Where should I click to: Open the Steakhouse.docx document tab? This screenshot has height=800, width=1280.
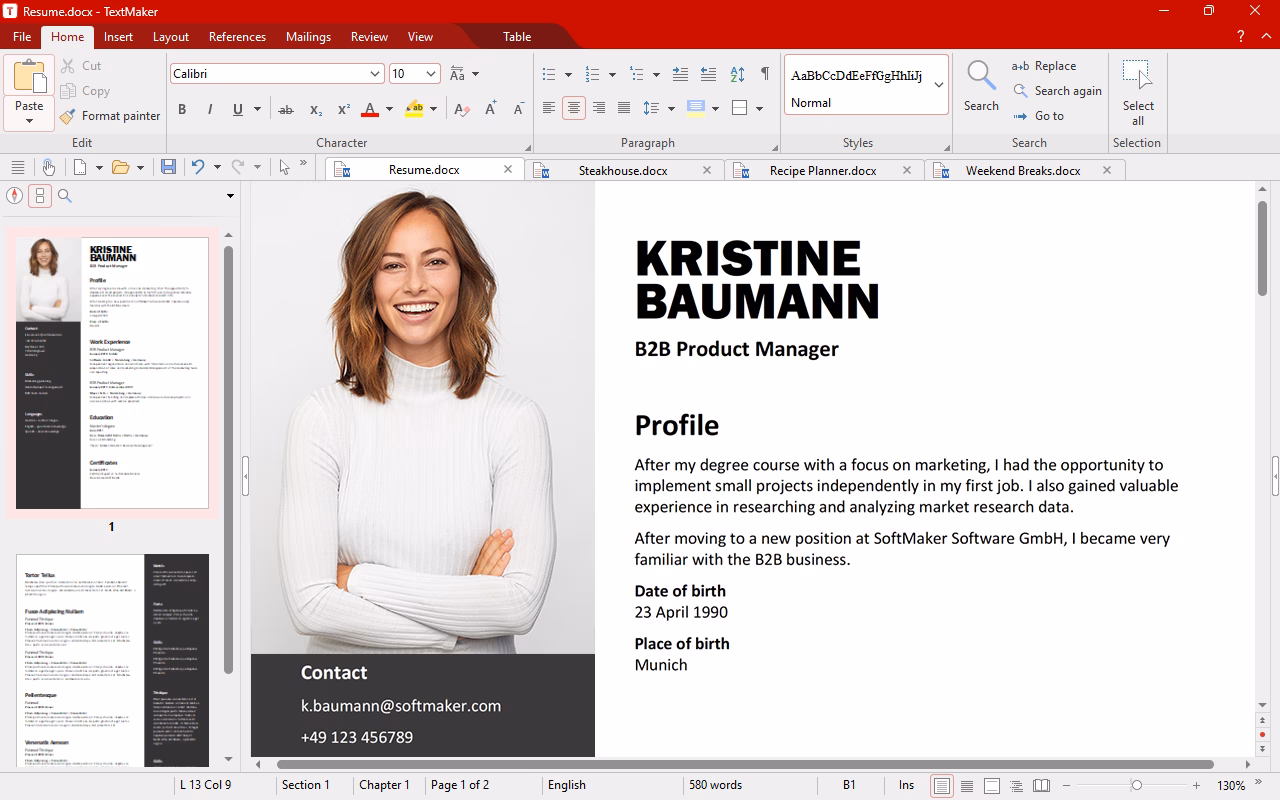[625, 170]
